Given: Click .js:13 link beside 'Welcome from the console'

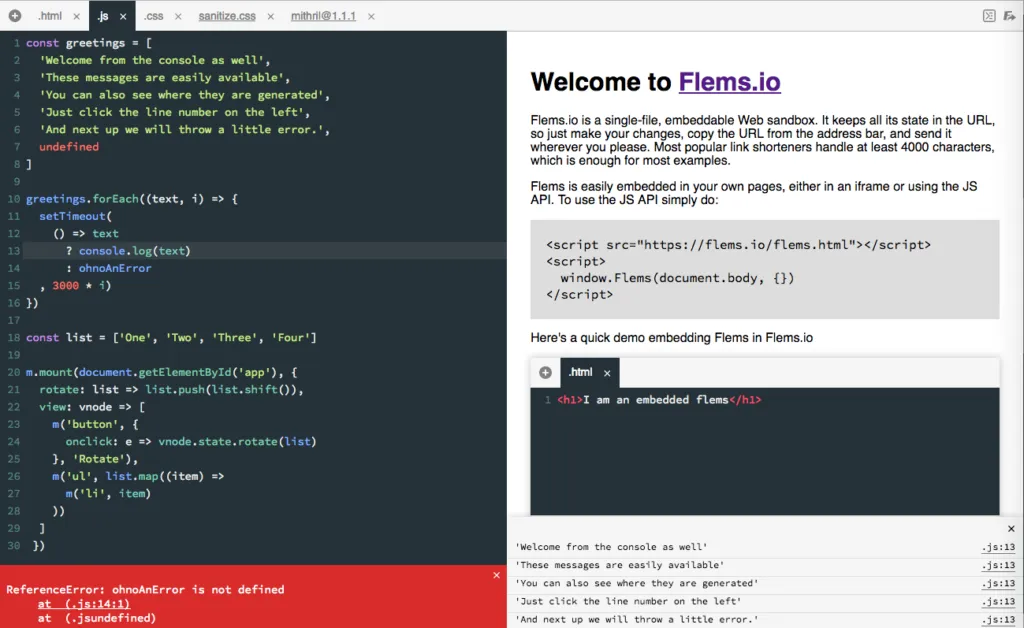Looking at the screenshot, I should (998, 547).
